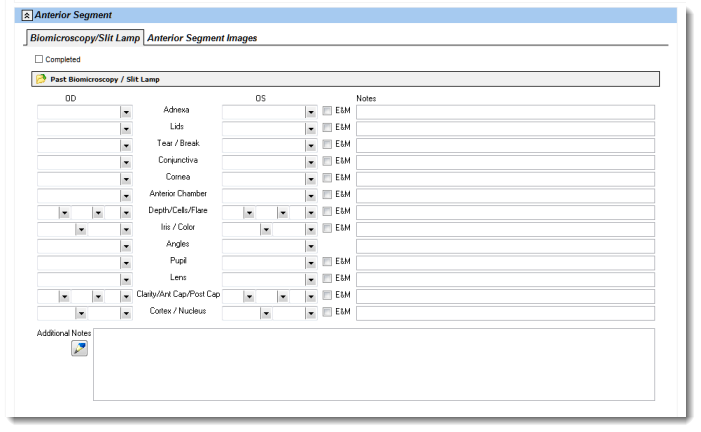Viewport: 701px width, 432px height.
Task: Check E&M box for Pupil
Action: click(x=327, y=262)
